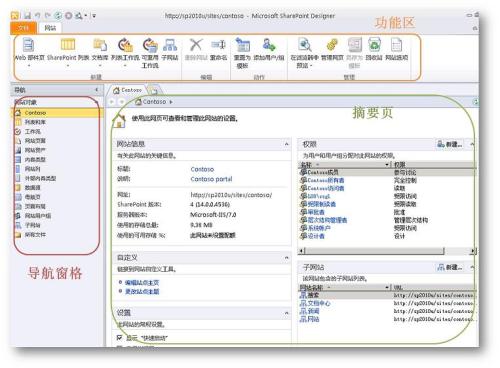Collapse the 权限 section
Screen dimensions: 500x368
472,144
